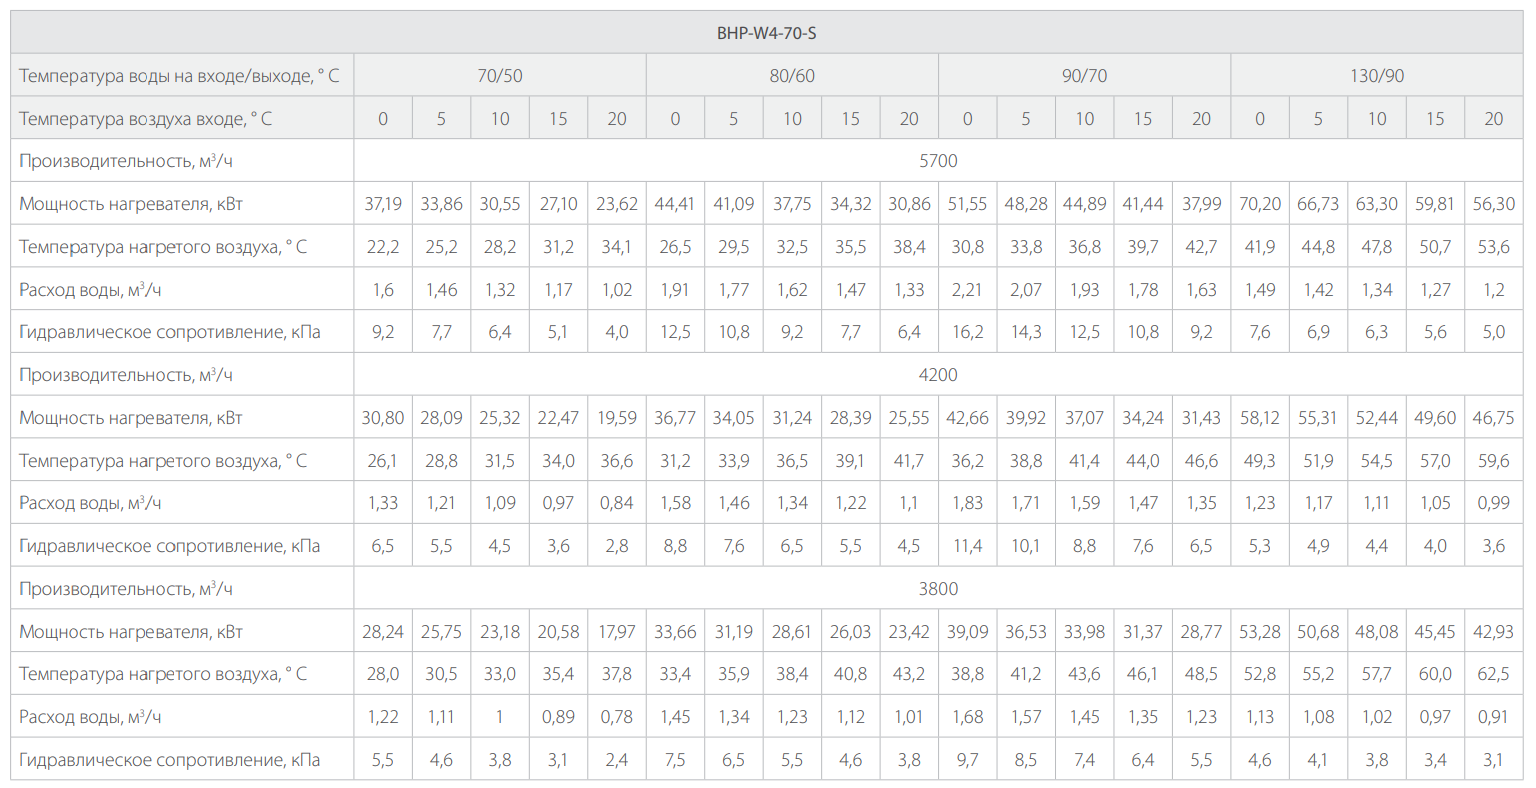The width and height of the screenshot is (1536, 788).
Task: Select the 'Температура воздуха входе' row label
Action: [x=145, y=119]
